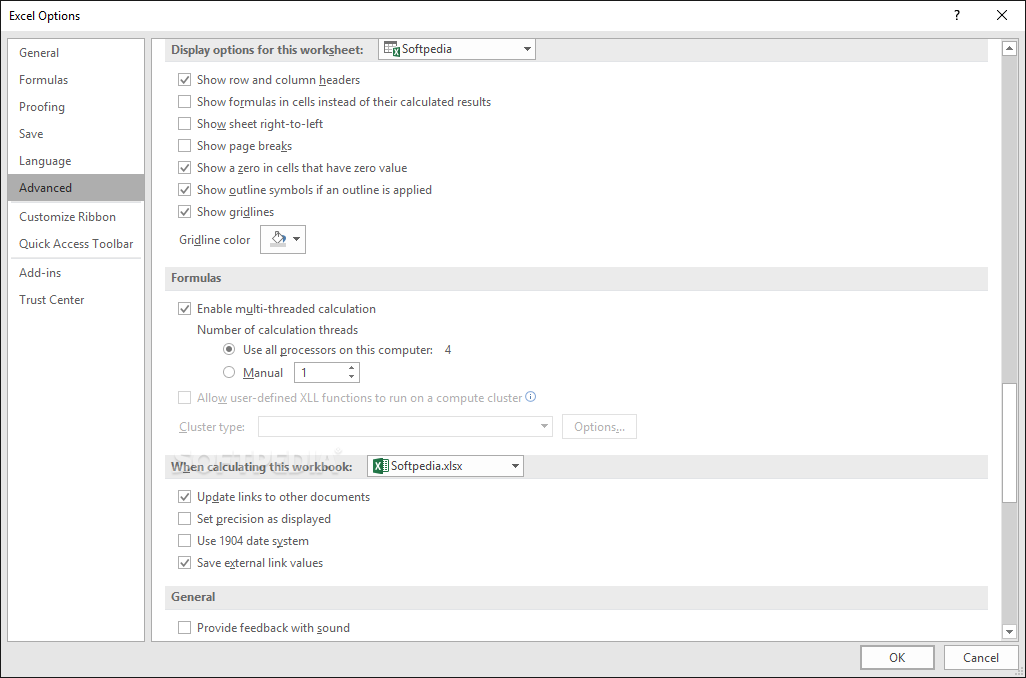The height and width of the screenshot is (678, 1026).
Task: Check Set precision as displayed
Action: pyautogui.click(x=184, y=519)
